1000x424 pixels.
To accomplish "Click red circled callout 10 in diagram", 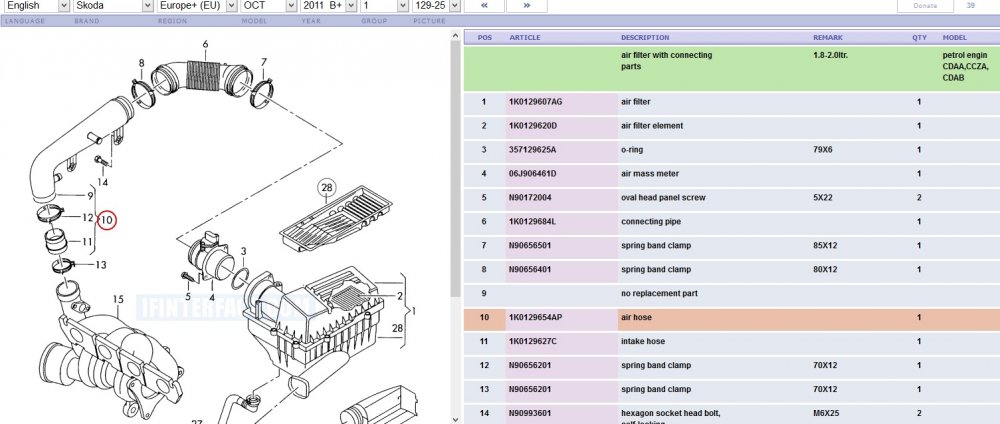I will pos(107,221).
